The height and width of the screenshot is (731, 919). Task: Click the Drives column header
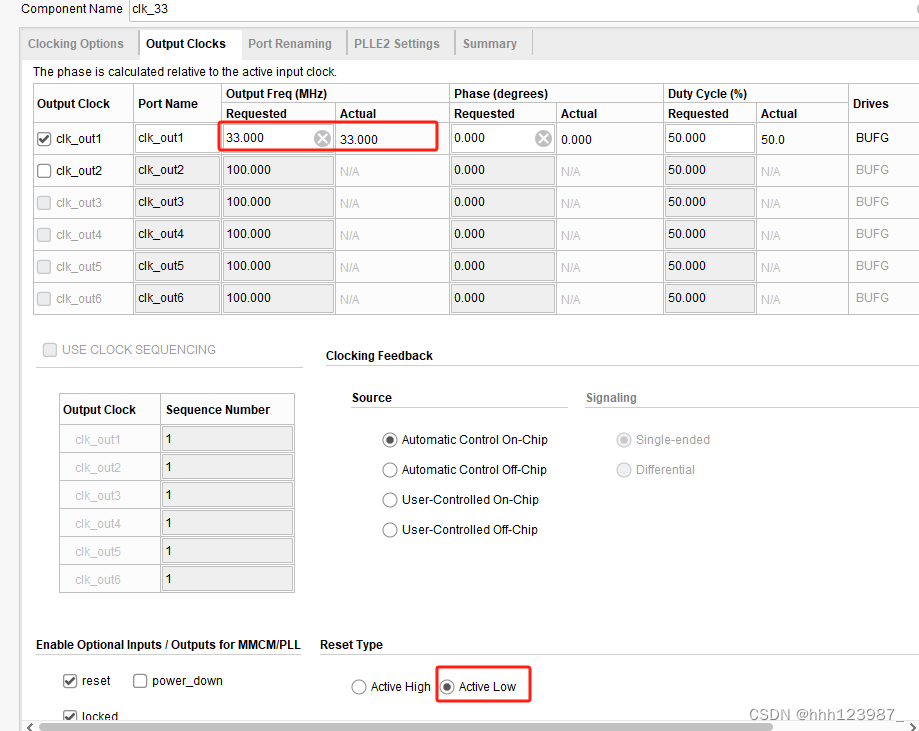pyautogui.click(x=870, y=104)
